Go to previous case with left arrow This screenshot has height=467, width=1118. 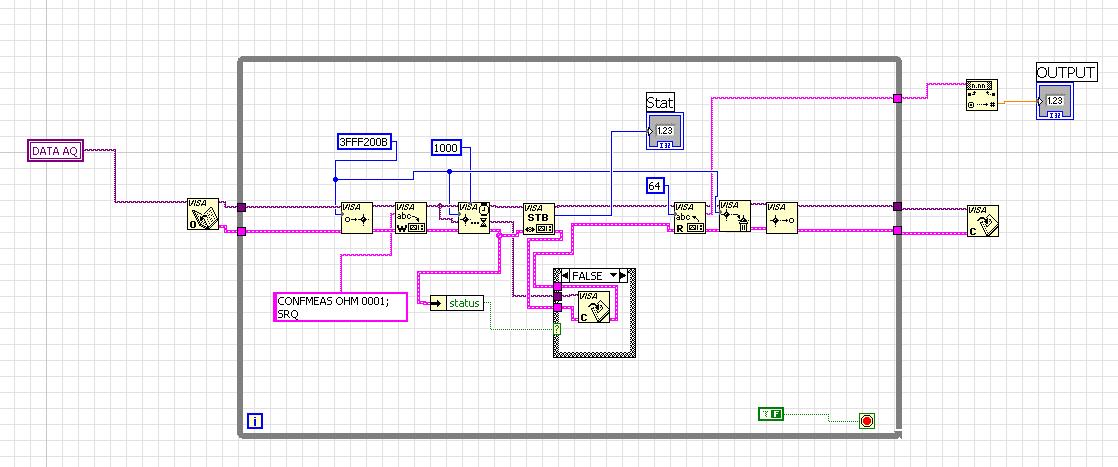[x=563, y=276]
